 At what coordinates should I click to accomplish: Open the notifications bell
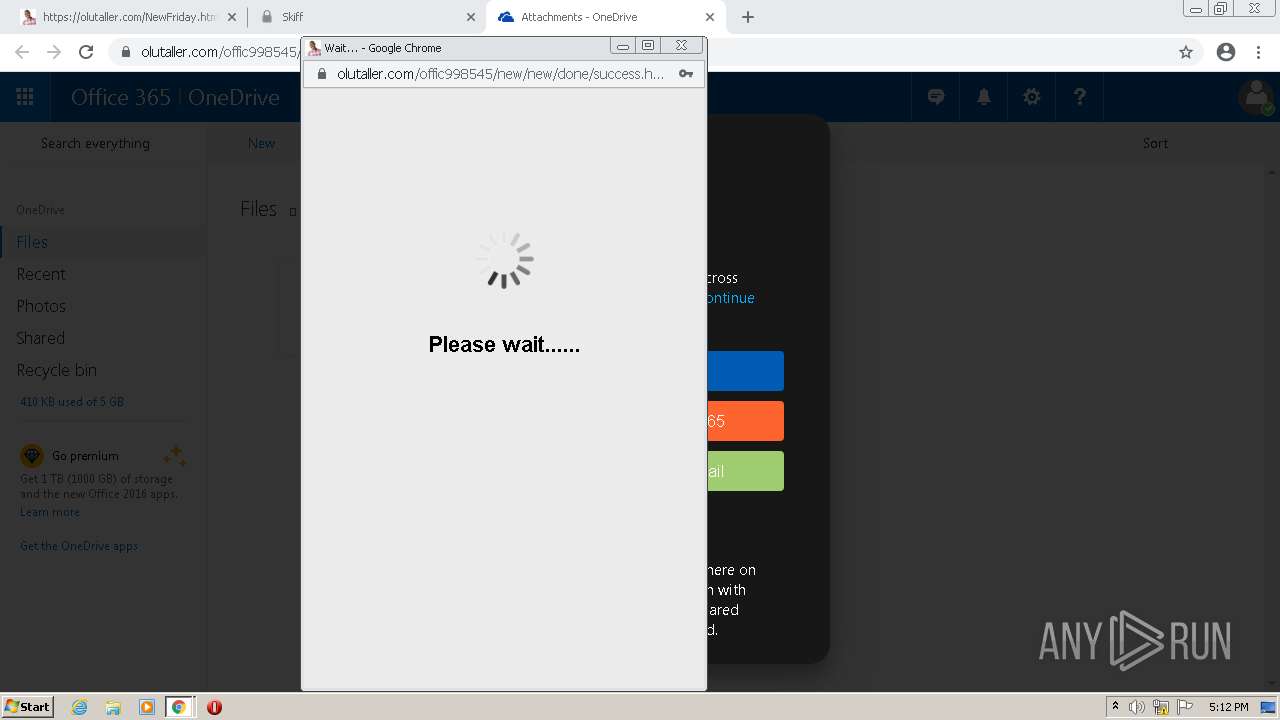(984, 97)
